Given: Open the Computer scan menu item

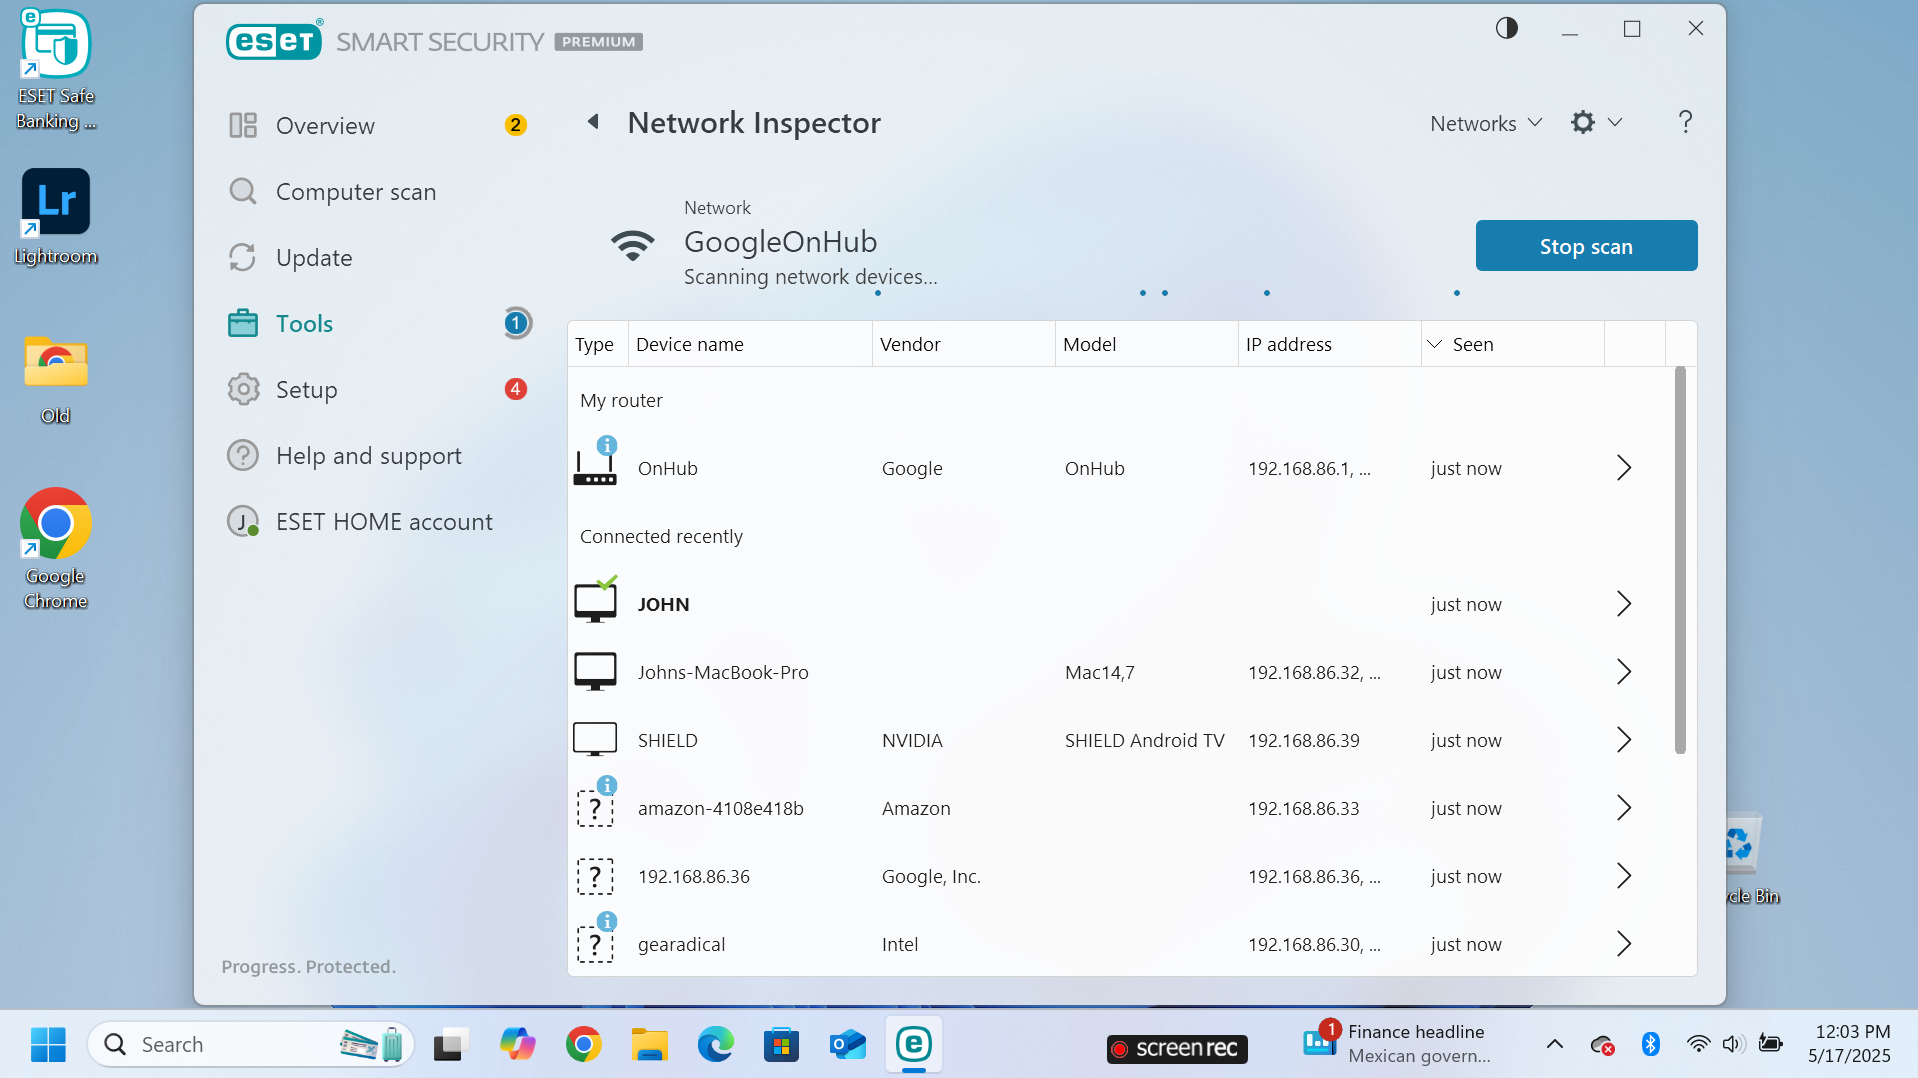Looking at the screenshot, I should point(356,192).
